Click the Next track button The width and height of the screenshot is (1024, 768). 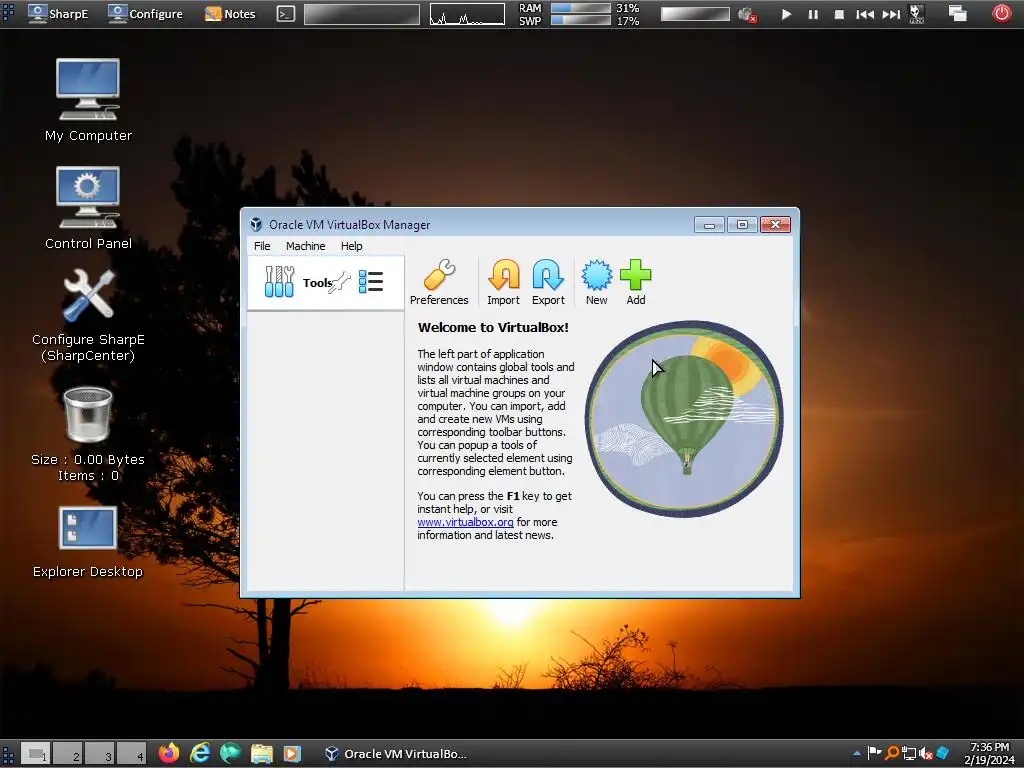[891, 14]
